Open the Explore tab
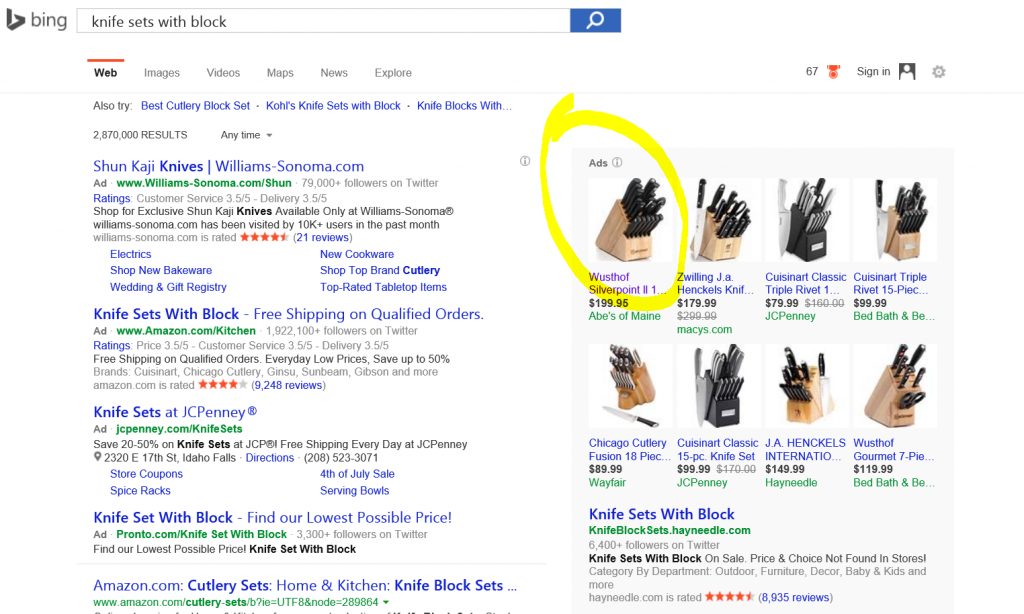 pos(393,73)
